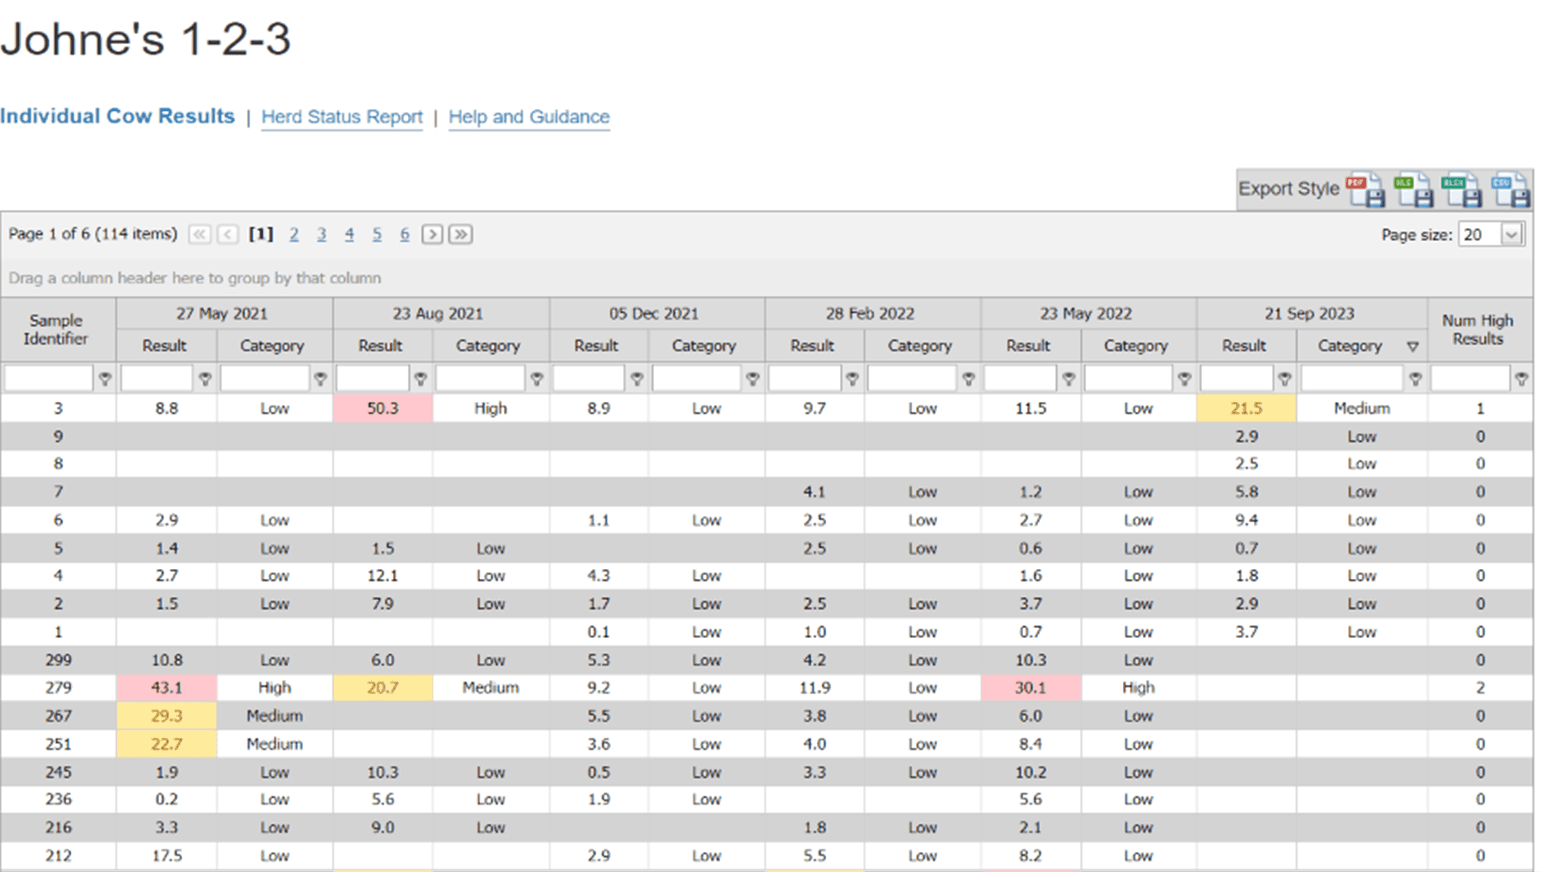Navigate to page 6 of results
The height and width of the screenshot is (872, 1541).
pos(404,234)
